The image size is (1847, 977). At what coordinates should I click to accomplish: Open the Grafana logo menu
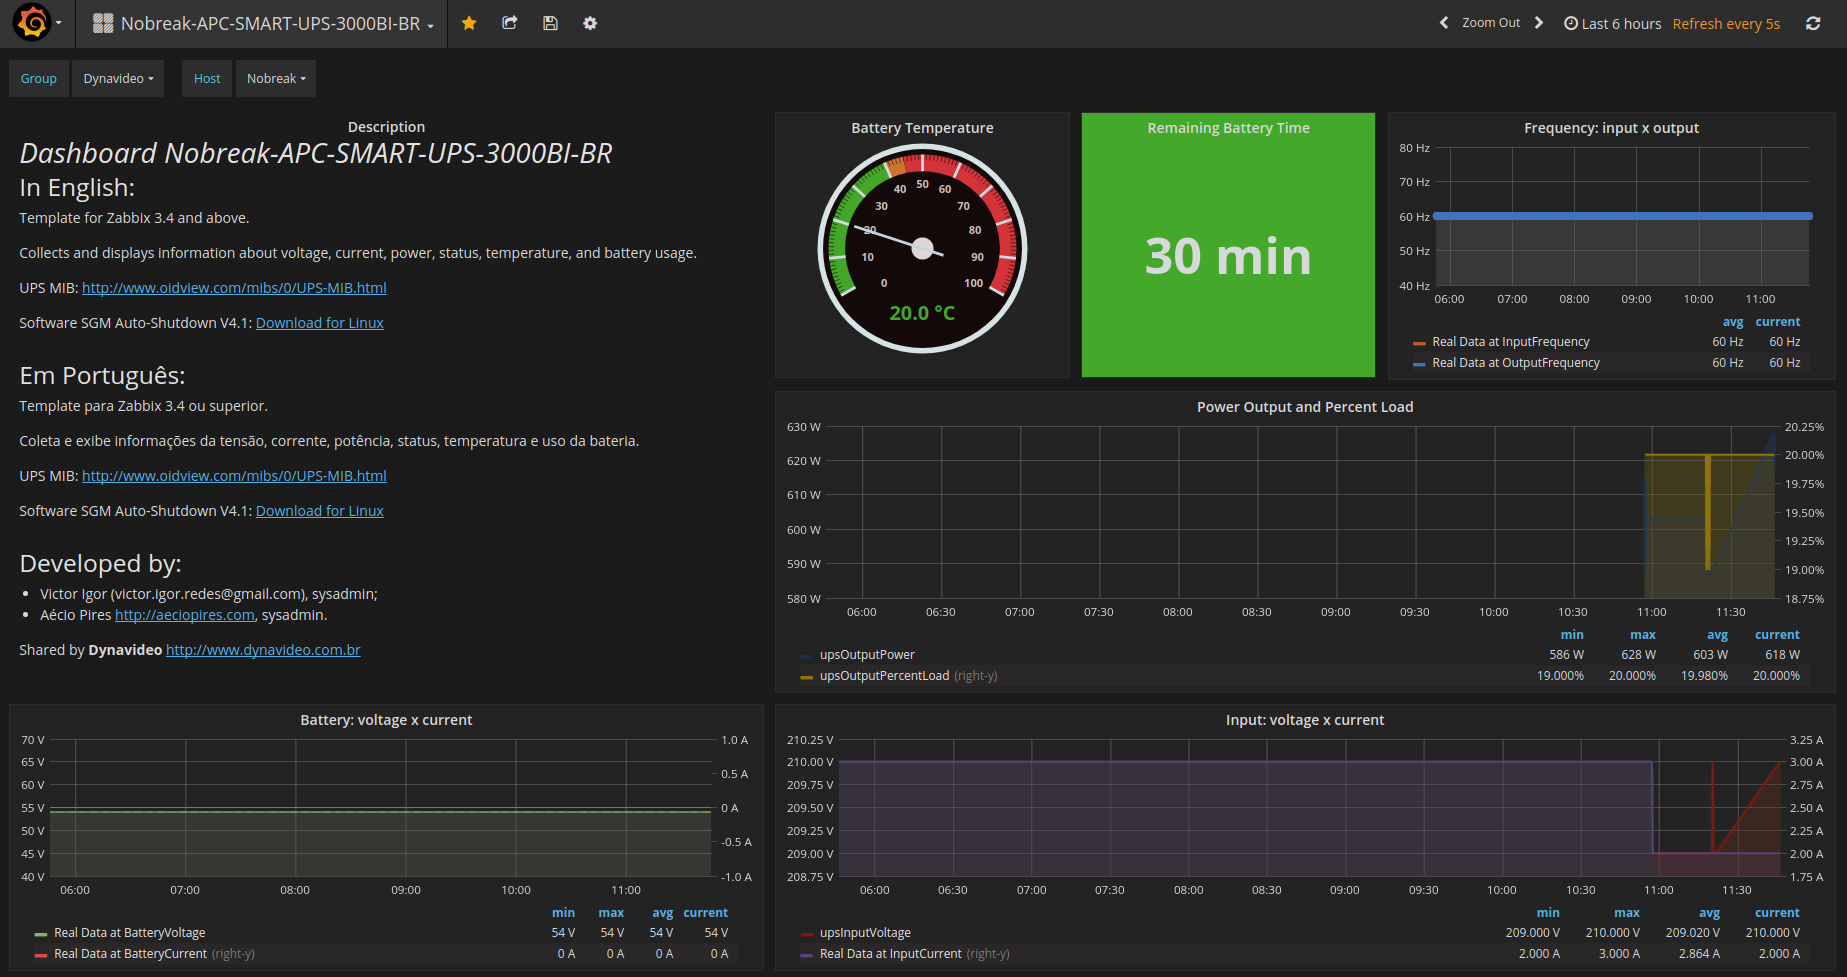click(34, 23)
